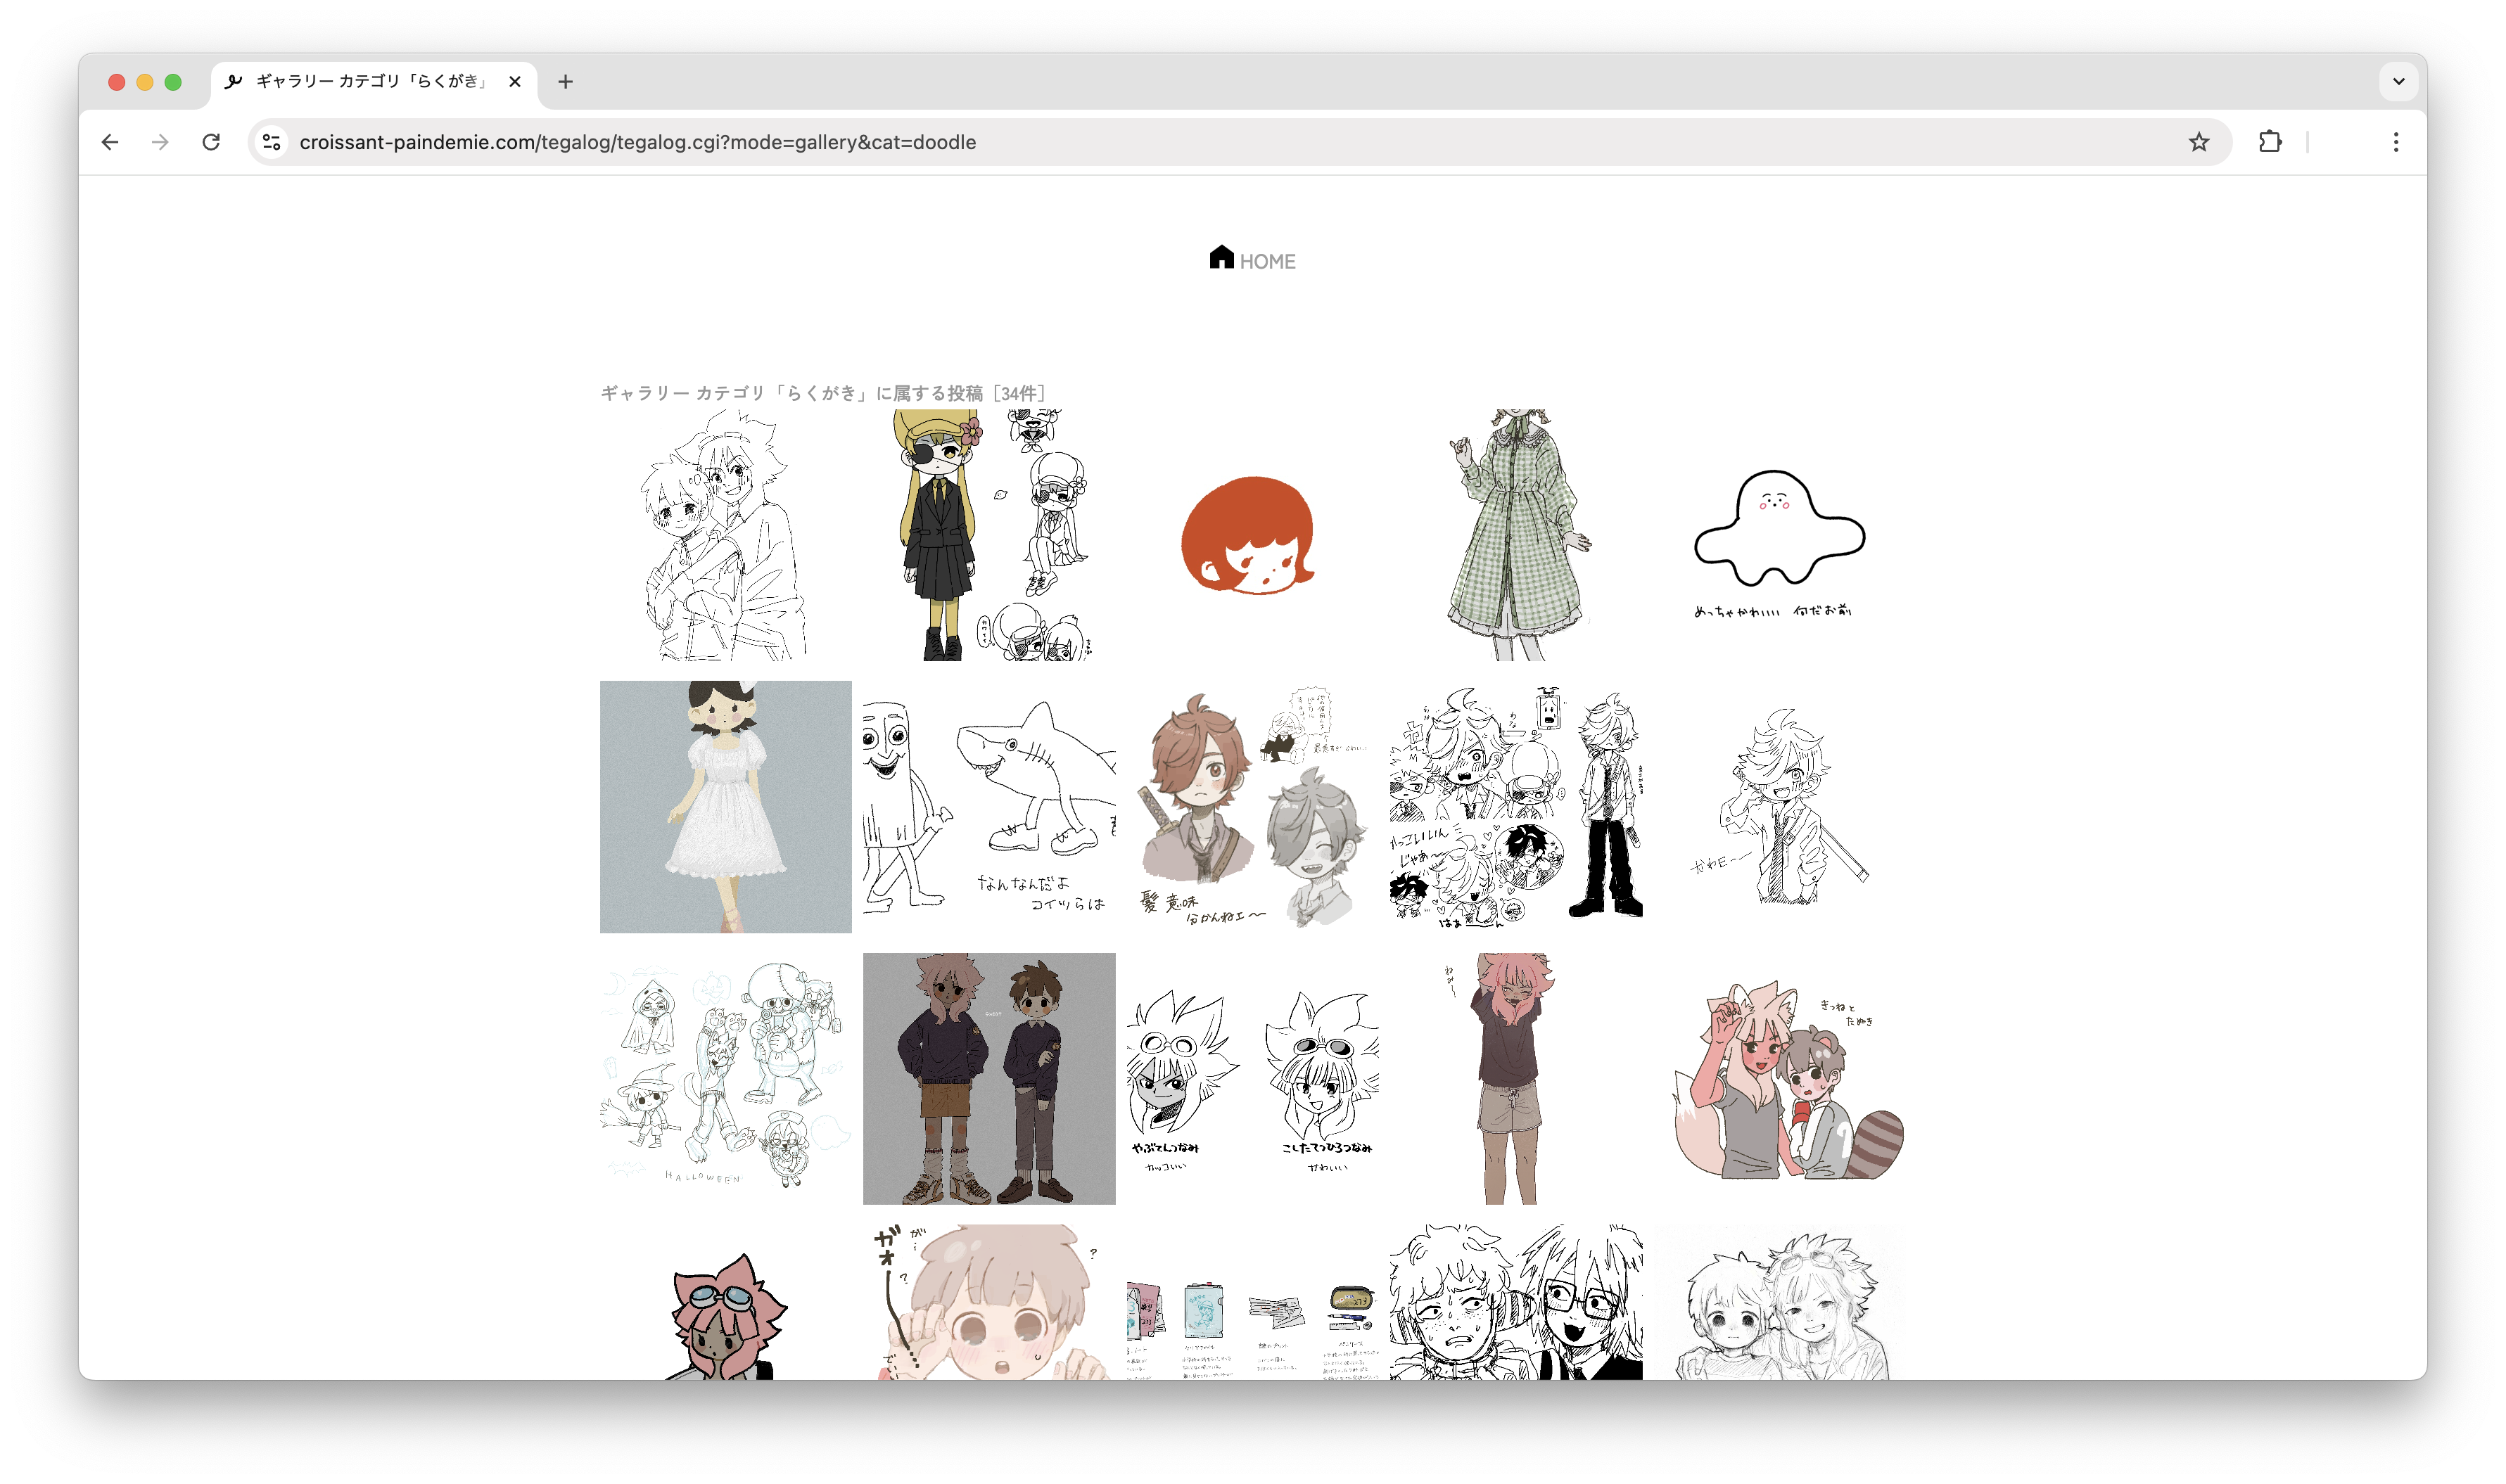Open the girl in white dress thumbnail
Screen dimensions: 2506x1484
tap(726, 807)
